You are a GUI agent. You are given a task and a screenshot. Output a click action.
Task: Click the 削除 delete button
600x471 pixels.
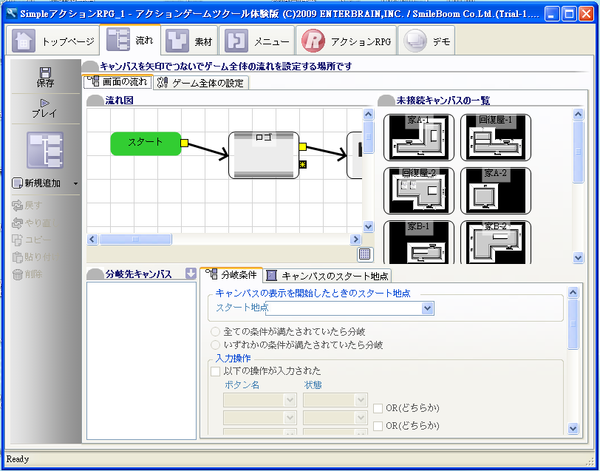tap(27, 274)
